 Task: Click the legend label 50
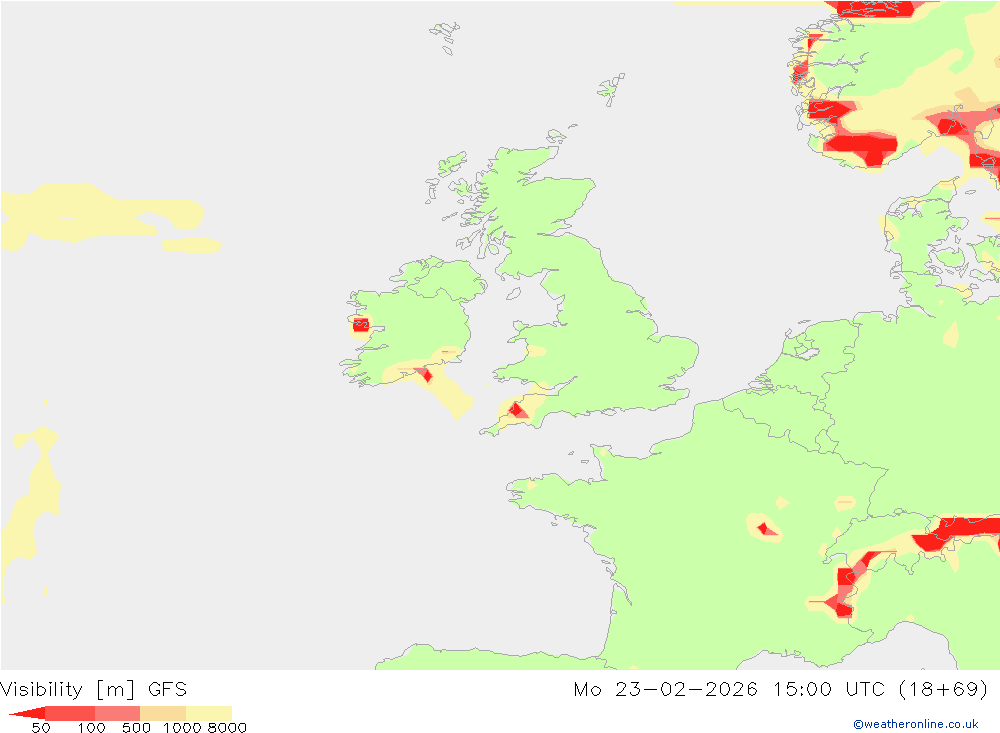(x=41, y=728)
